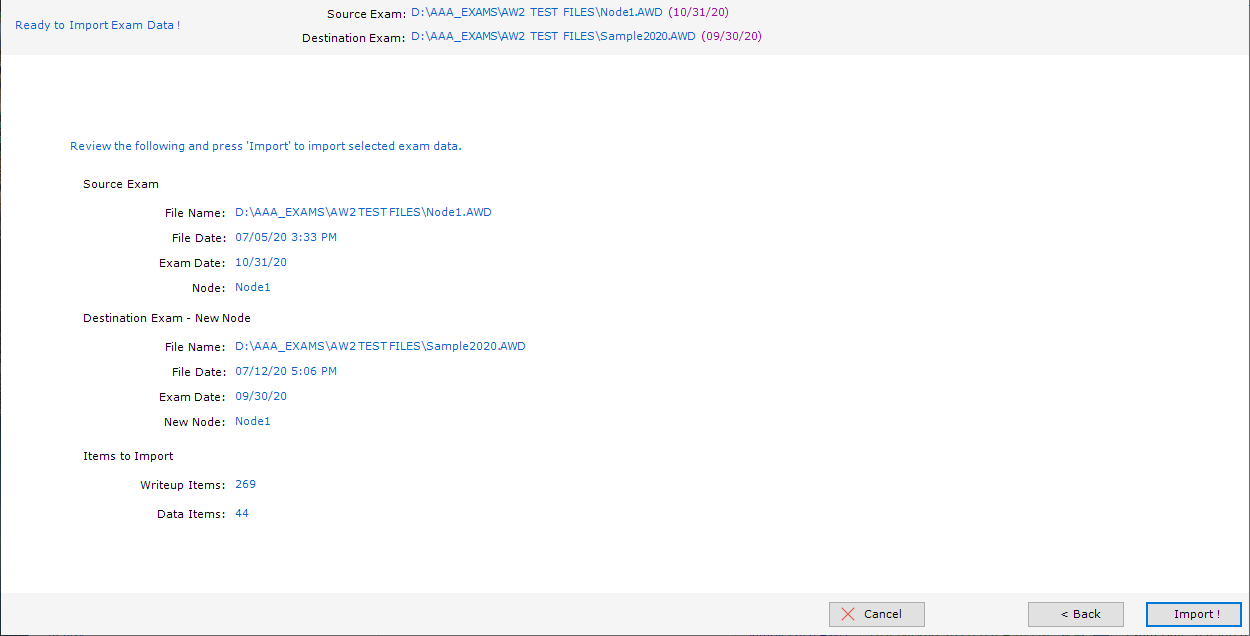Click the New Node value Node1

[x=252, y=422]
